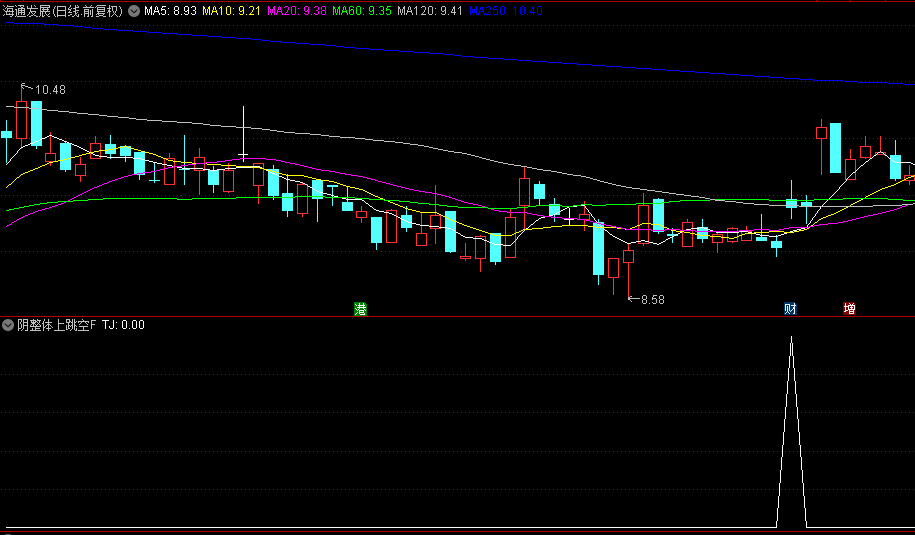Click the 8.58 low price label
The image size is (915, 535).
point(652,300)
